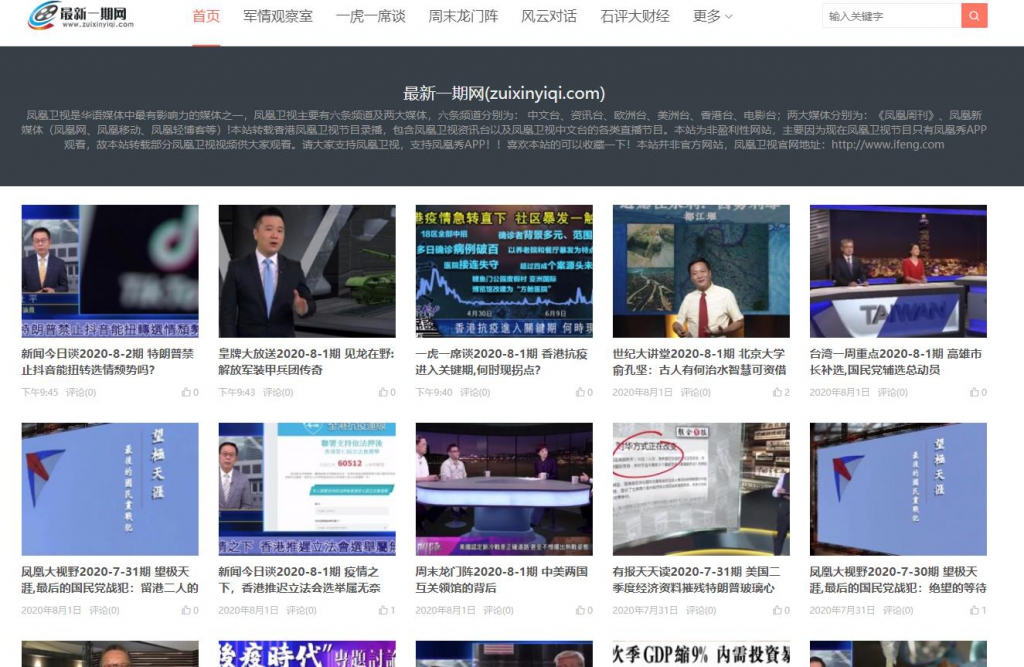Open the 军情观察室 menu item
The width and height of the screenshot is (1024, 667).
[278, 16]
